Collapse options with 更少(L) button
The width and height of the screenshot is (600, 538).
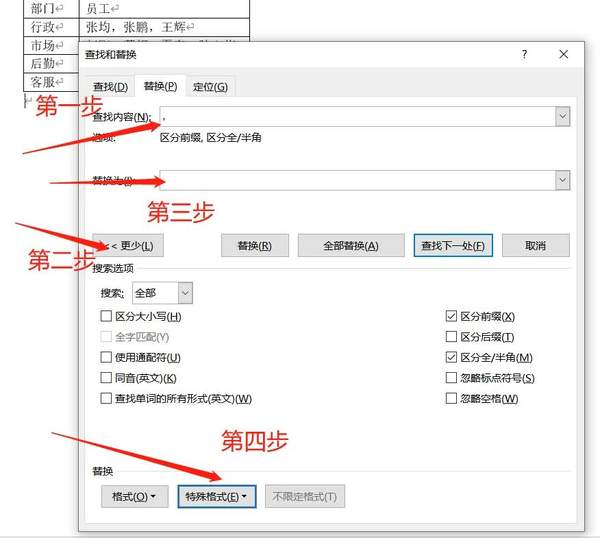129,246
